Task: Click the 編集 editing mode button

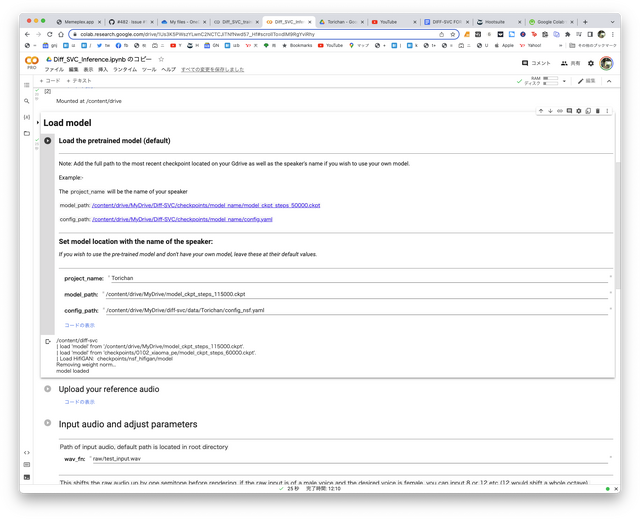Action: (587, 81)
